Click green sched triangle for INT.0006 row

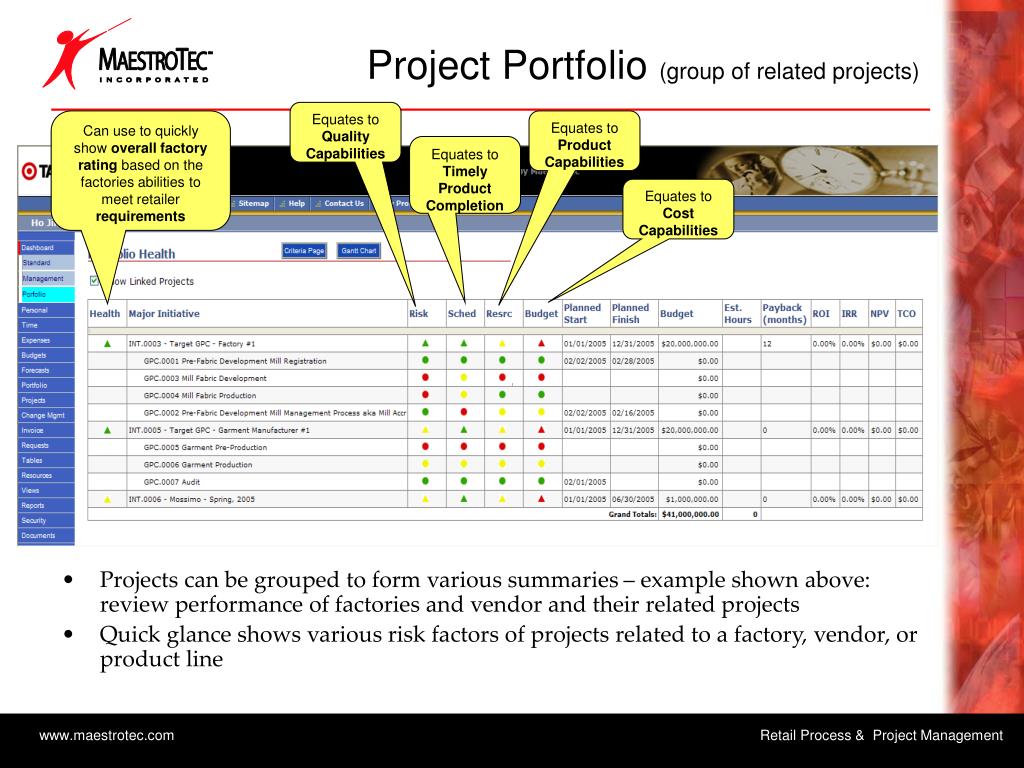point(464,499)
